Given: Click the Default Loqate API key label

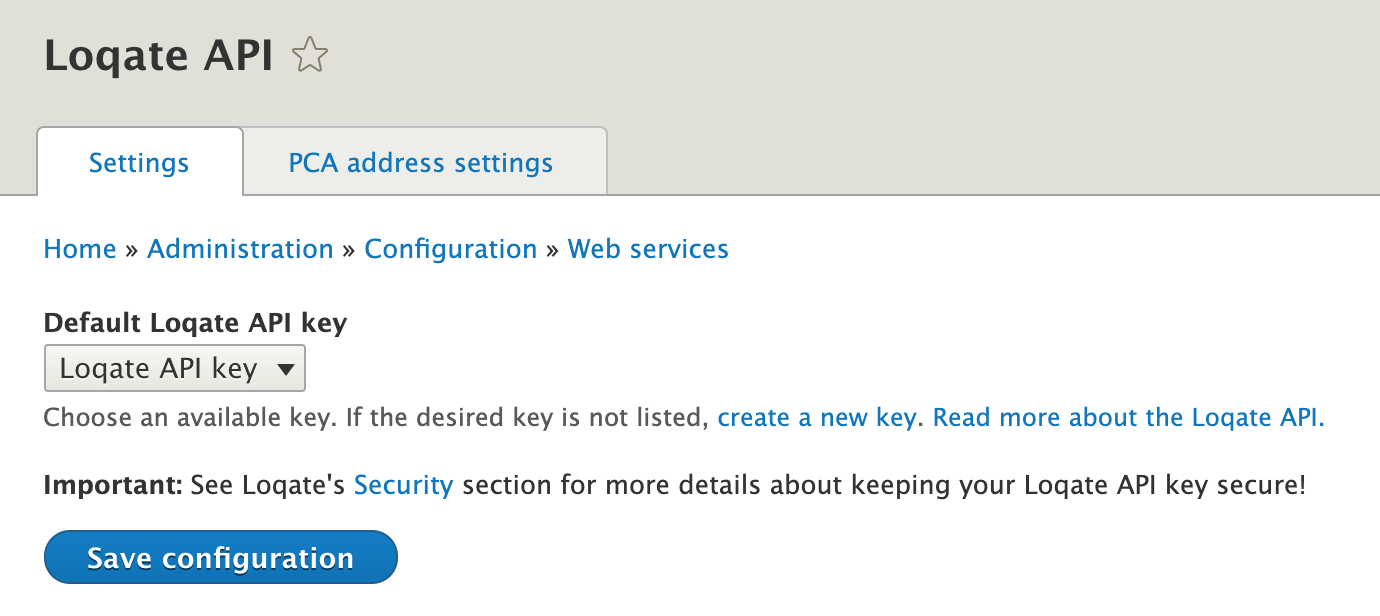Looking at the screenshot, I should (x=194, y=323).
